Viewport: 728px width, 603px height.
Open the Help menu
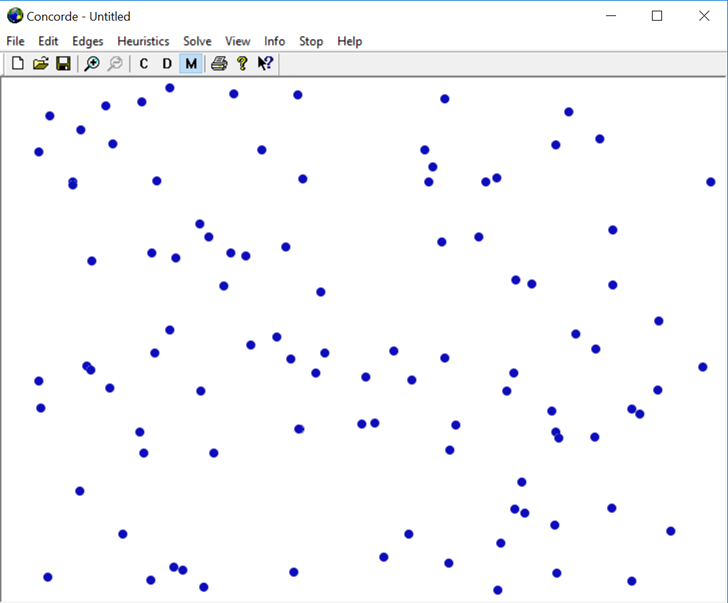coord(350,41)
